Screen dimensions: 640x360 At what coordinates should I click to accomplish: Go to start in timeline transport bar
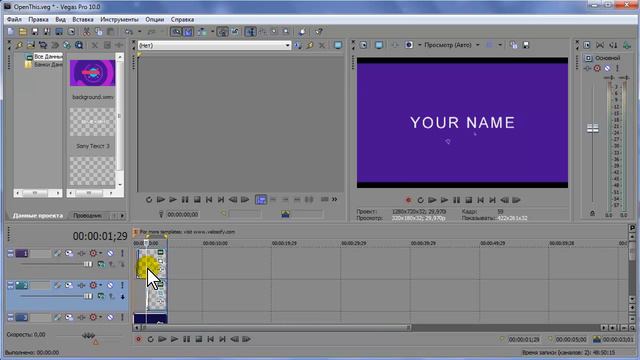211,339
